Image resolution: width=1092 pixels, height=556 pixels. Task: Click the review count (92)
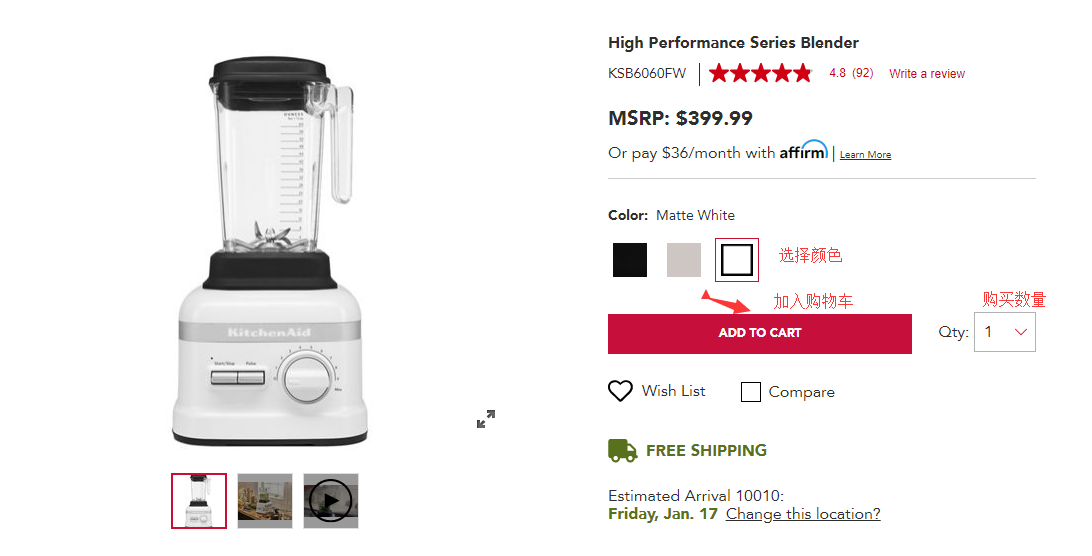862,74
